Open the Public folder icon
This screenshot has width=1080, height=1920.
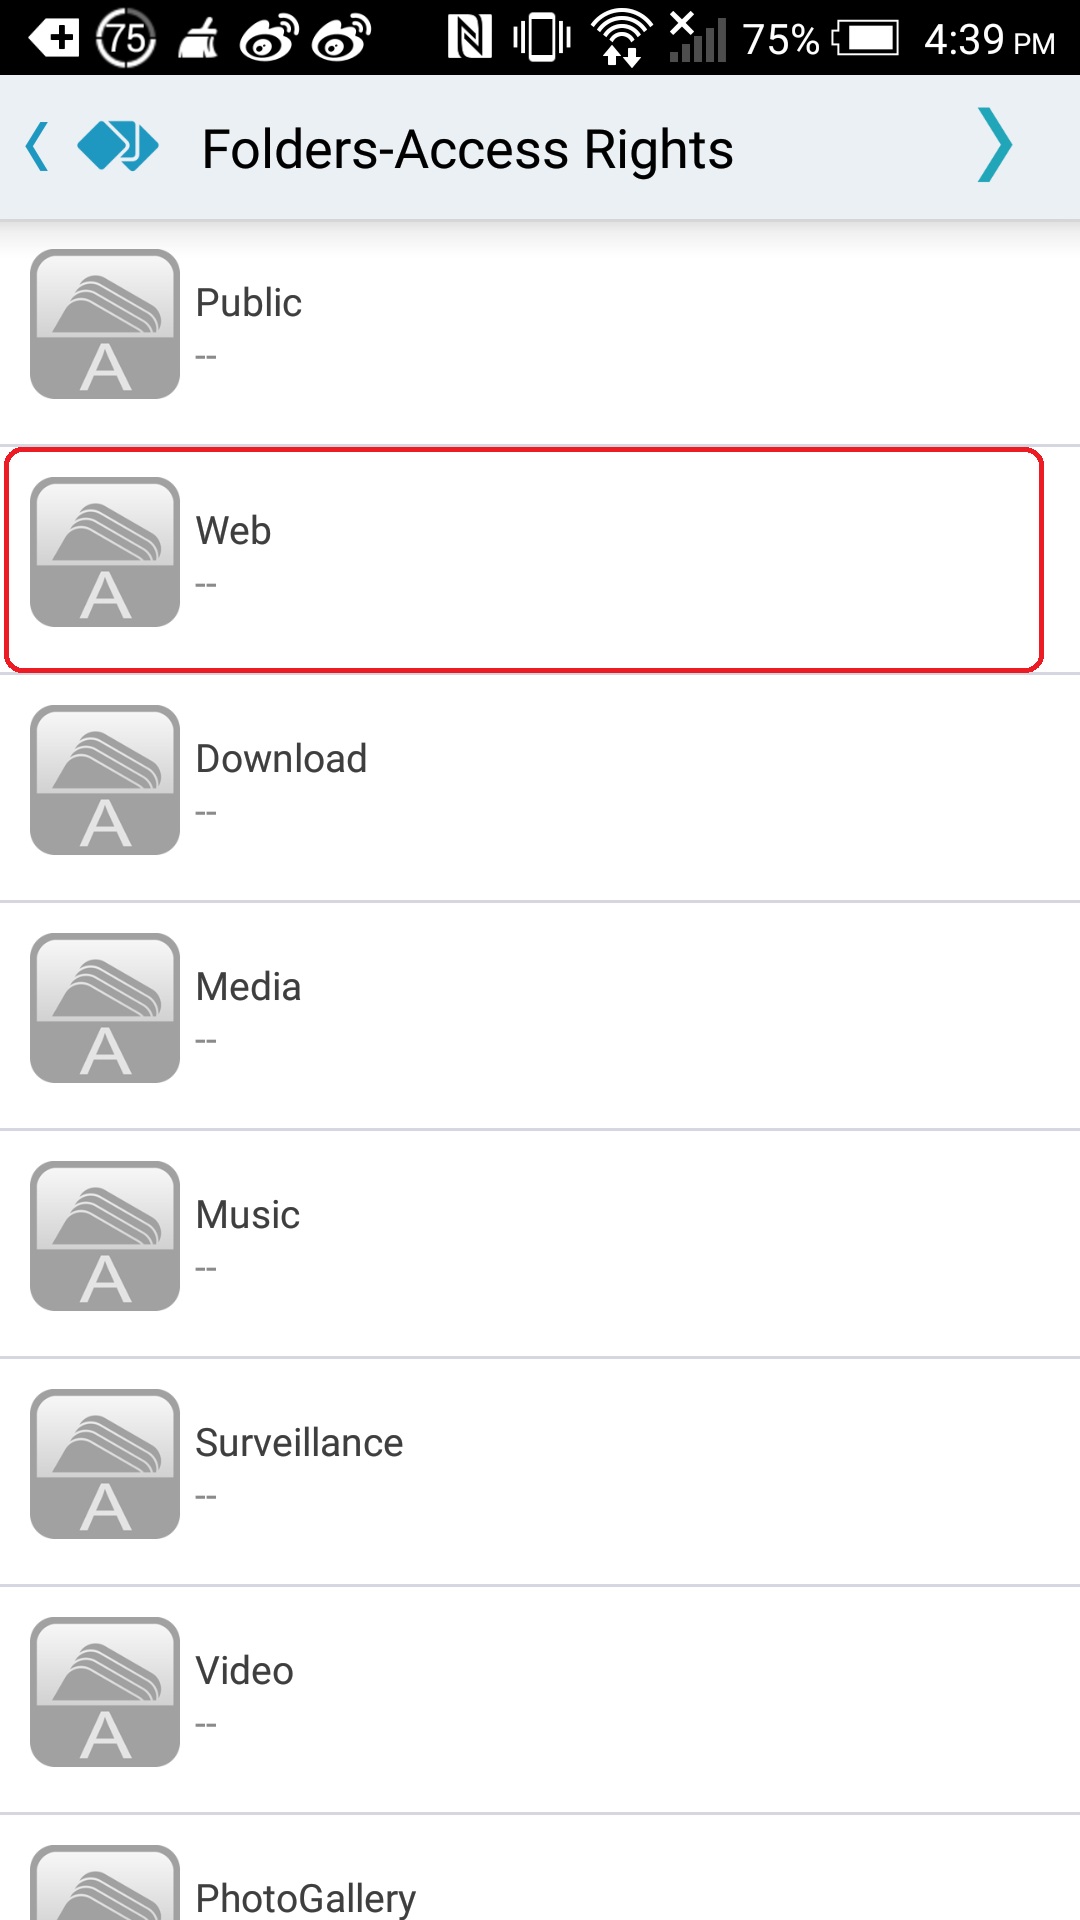tap(105, 324)
